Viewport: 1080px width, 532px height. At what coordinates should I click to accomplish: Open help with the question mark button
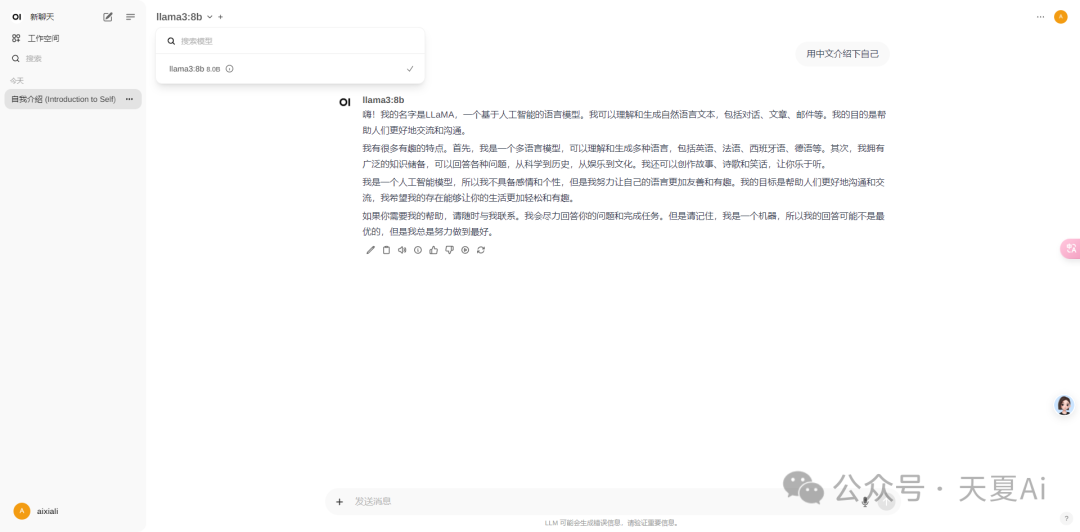coord(1066,518)
